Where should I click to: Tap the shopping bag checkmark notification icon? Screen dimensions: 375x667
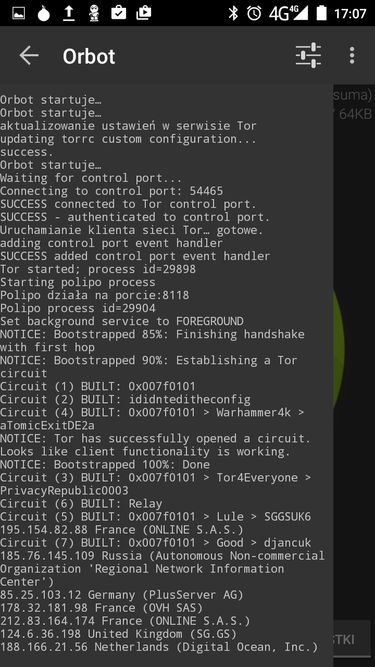[119, 13]
